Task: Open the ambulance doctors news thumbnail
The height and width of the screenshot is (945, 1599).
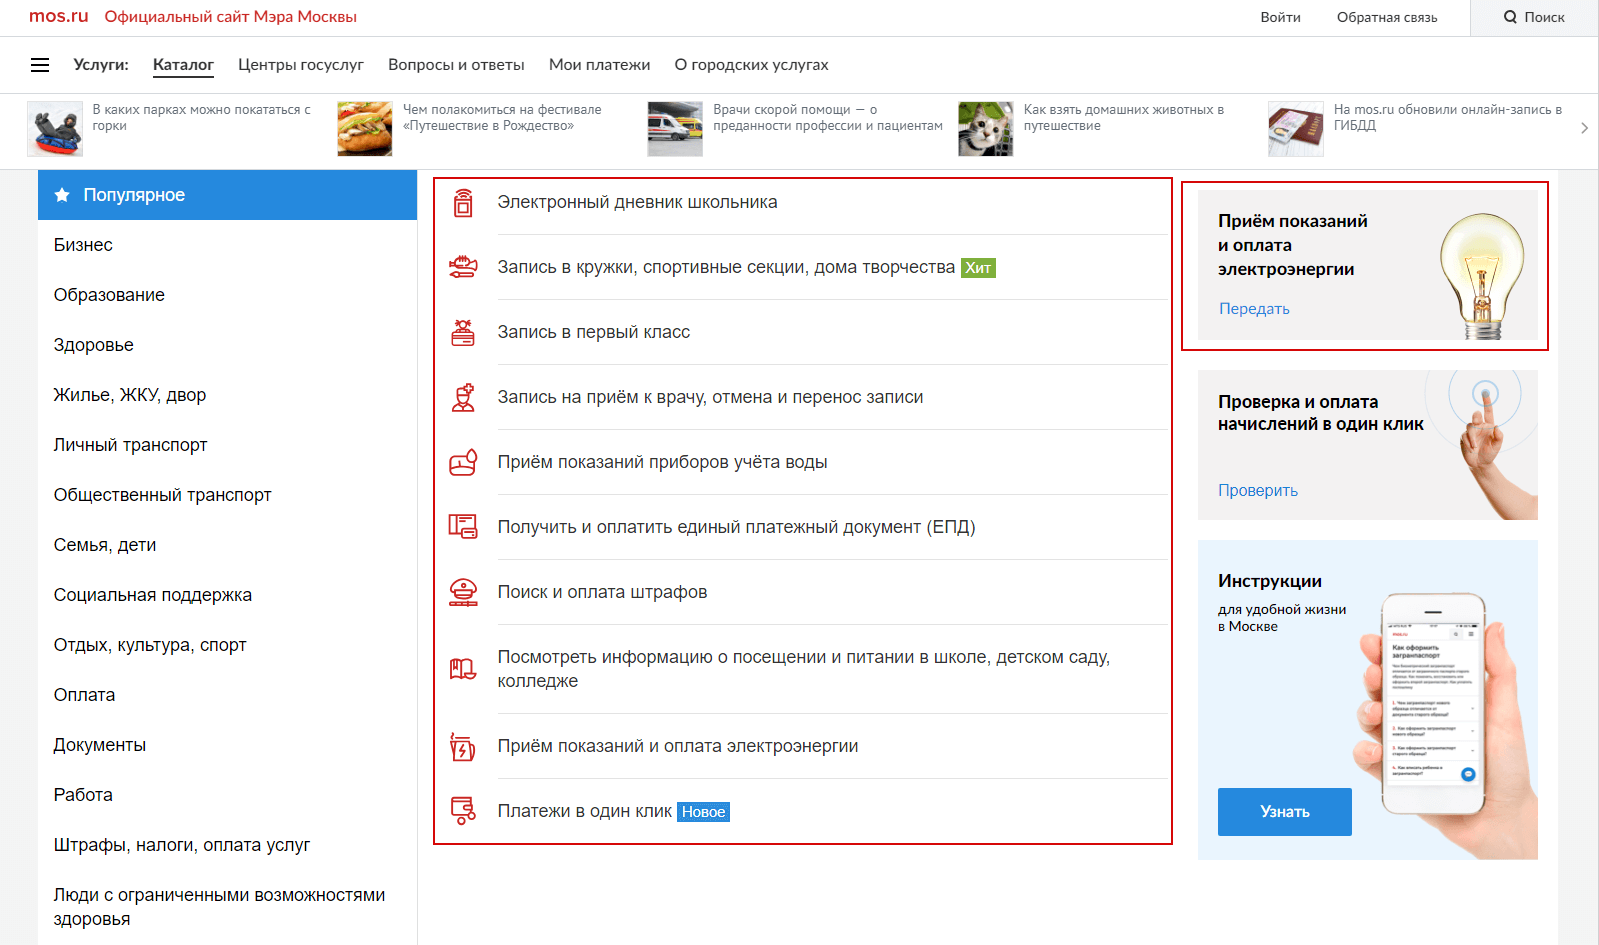Action: [x=675, y=129]
